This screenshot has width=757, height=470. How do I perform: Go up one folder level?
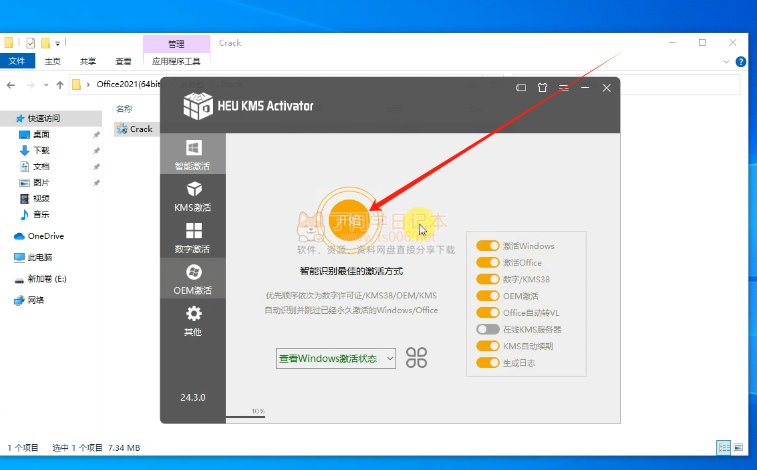(60, 85)
